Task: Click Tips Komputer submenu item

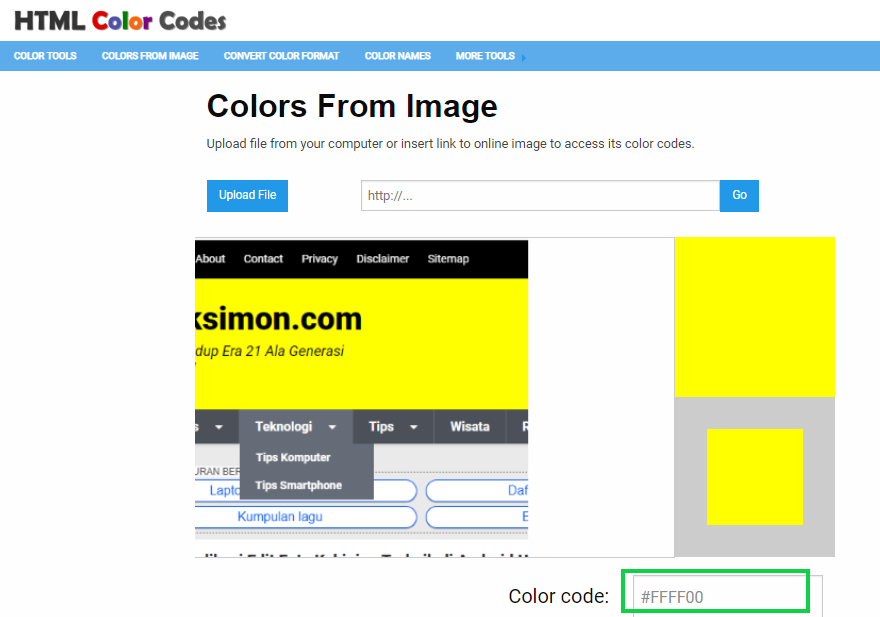Action: tap(293, 458)
